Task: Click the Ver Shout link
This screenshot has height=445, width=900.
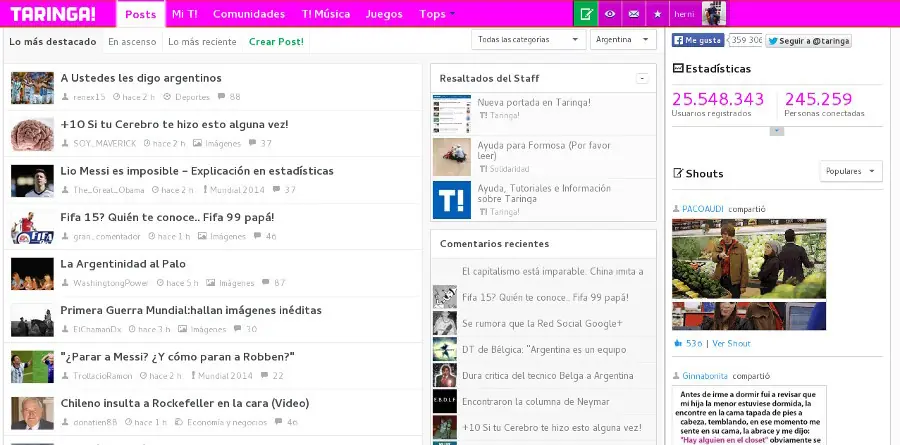Action: coord(731,343)
